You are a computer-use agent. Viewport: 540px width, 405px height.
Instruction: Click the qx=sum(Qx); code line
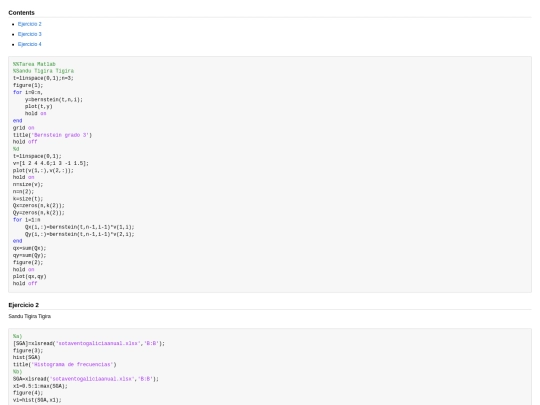pyautogui.click(x=29, y=248)
